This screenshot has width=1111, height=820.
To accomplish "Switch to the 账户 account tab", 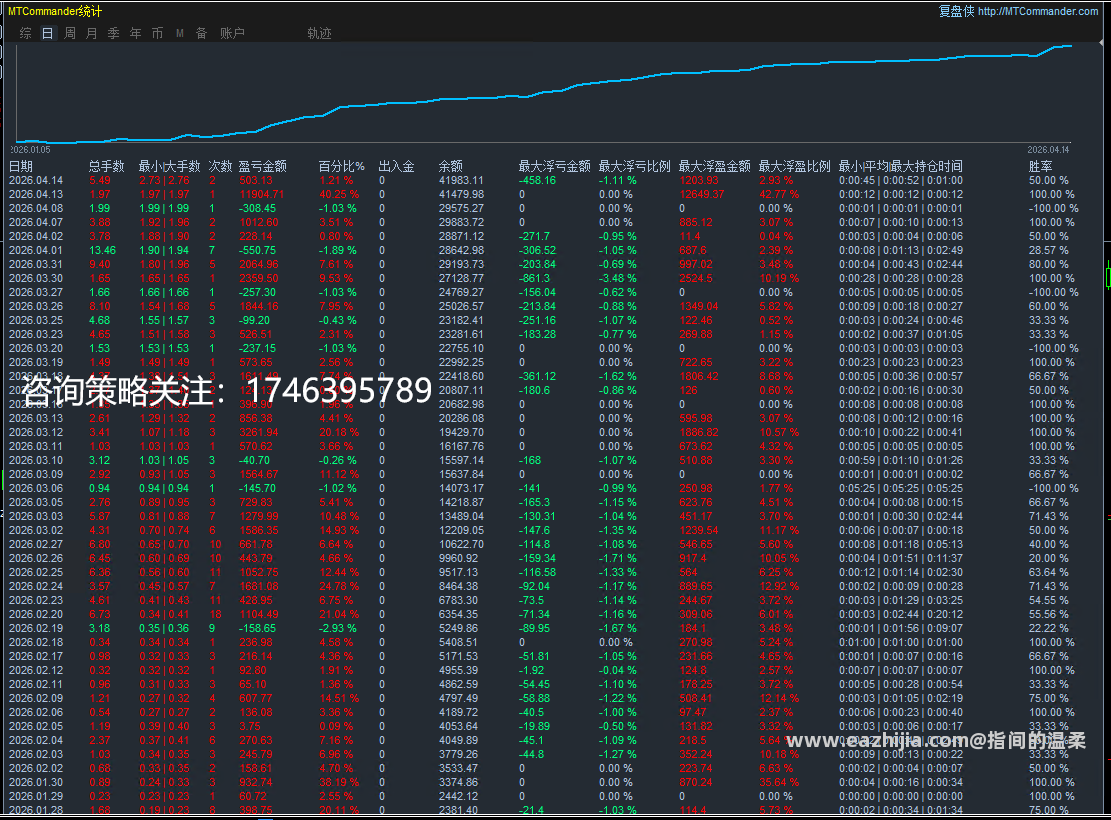I will click(232, 33).
